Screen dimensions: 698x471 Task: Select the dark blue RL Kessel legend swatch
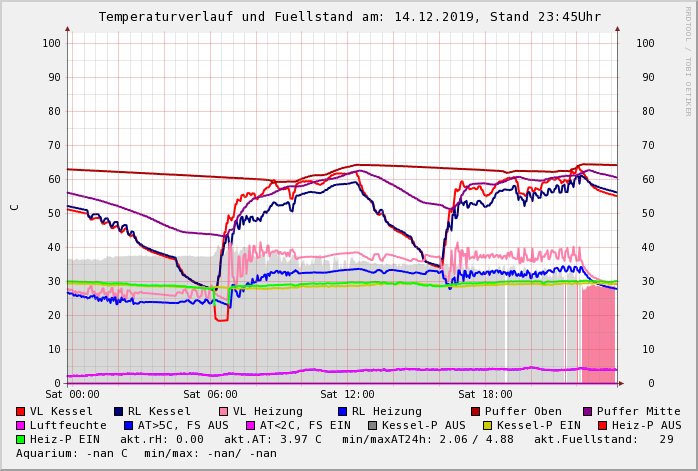(x=118, y=412)
